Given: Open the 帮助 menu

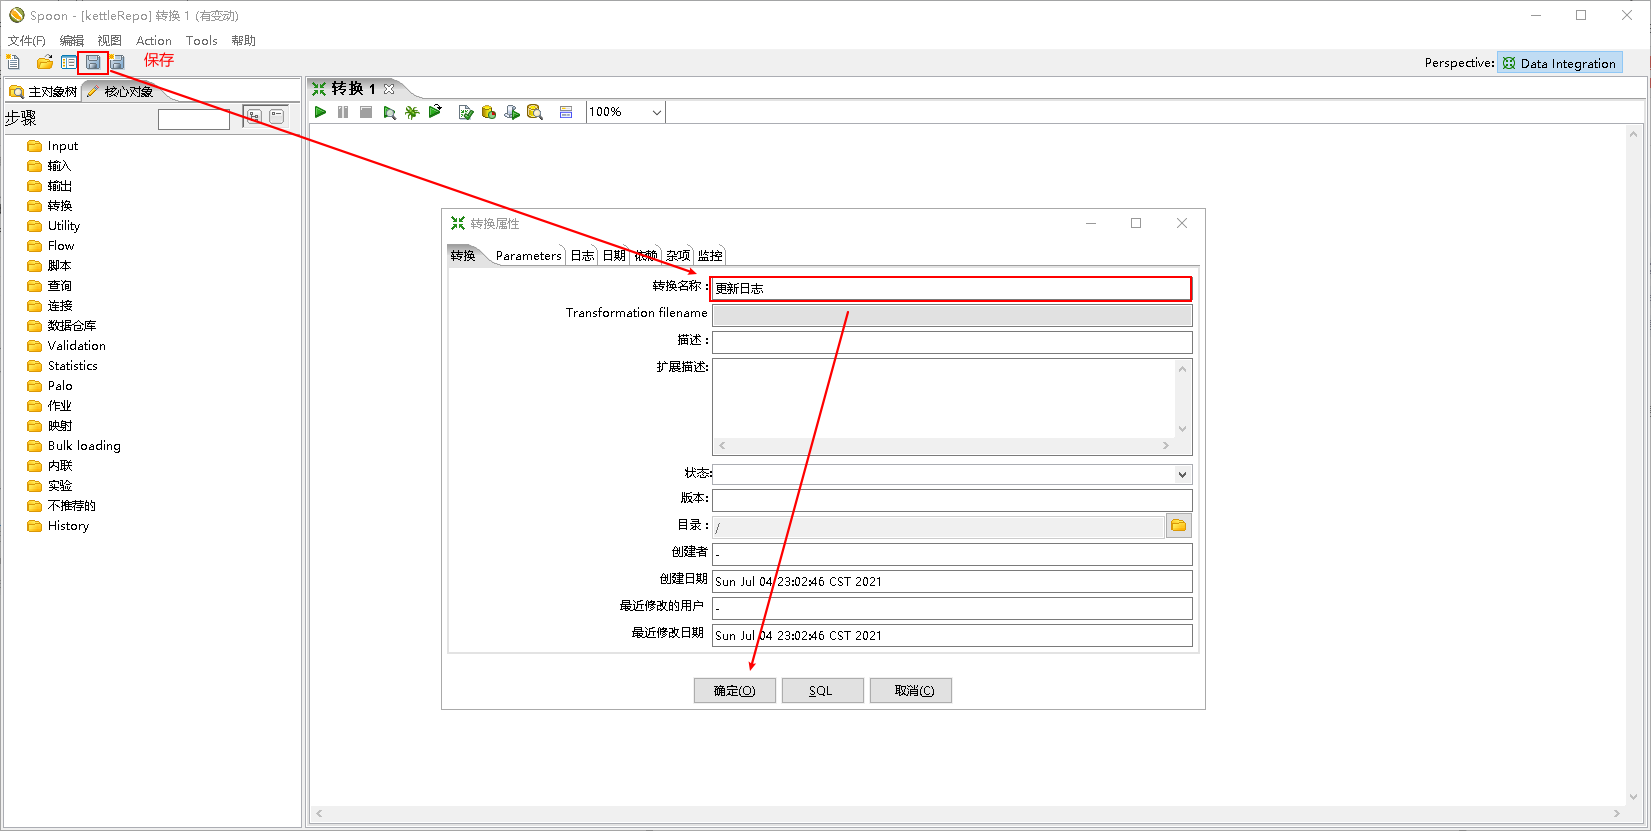Looking at the screenshot, I should point(244,41).
